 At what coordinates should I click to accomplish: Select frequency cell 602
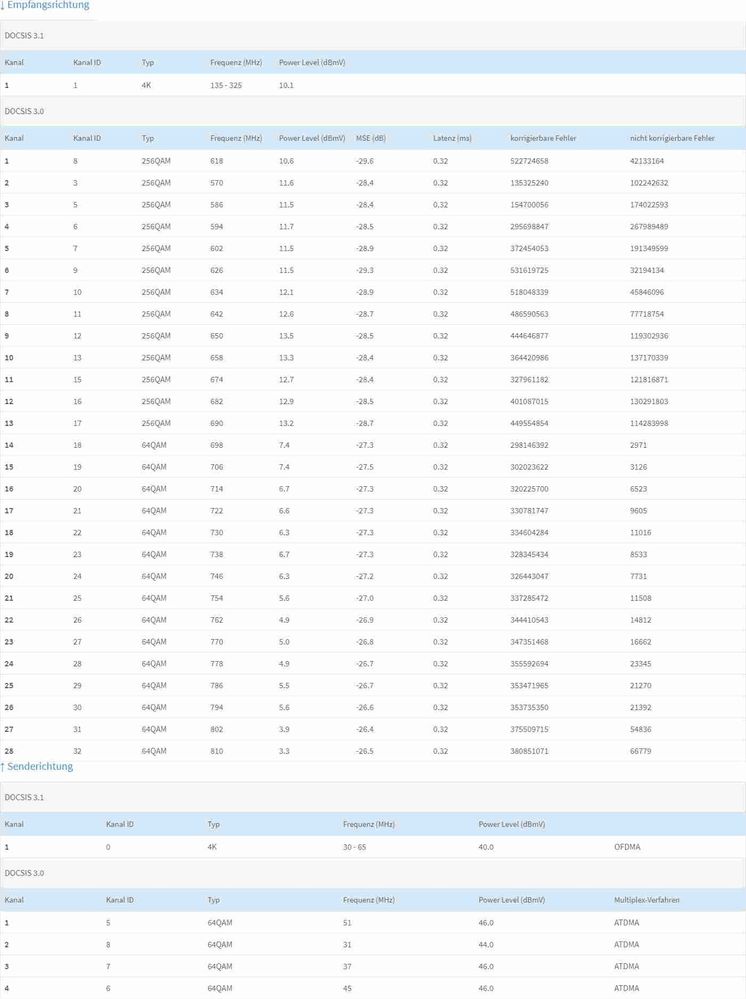coord(217,248)
